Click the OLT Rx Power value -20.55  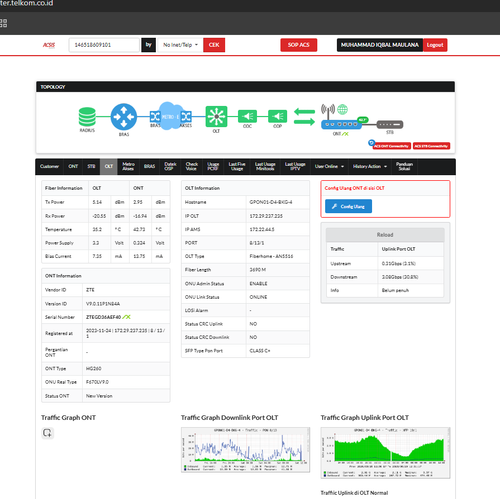click(x=99, y=216)
